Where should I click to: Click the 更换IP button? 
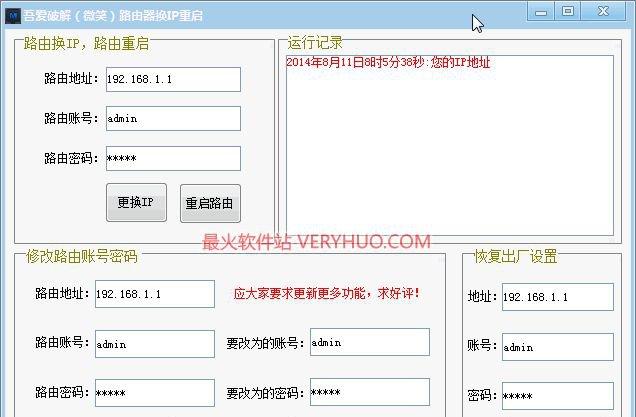click(136, 202)
